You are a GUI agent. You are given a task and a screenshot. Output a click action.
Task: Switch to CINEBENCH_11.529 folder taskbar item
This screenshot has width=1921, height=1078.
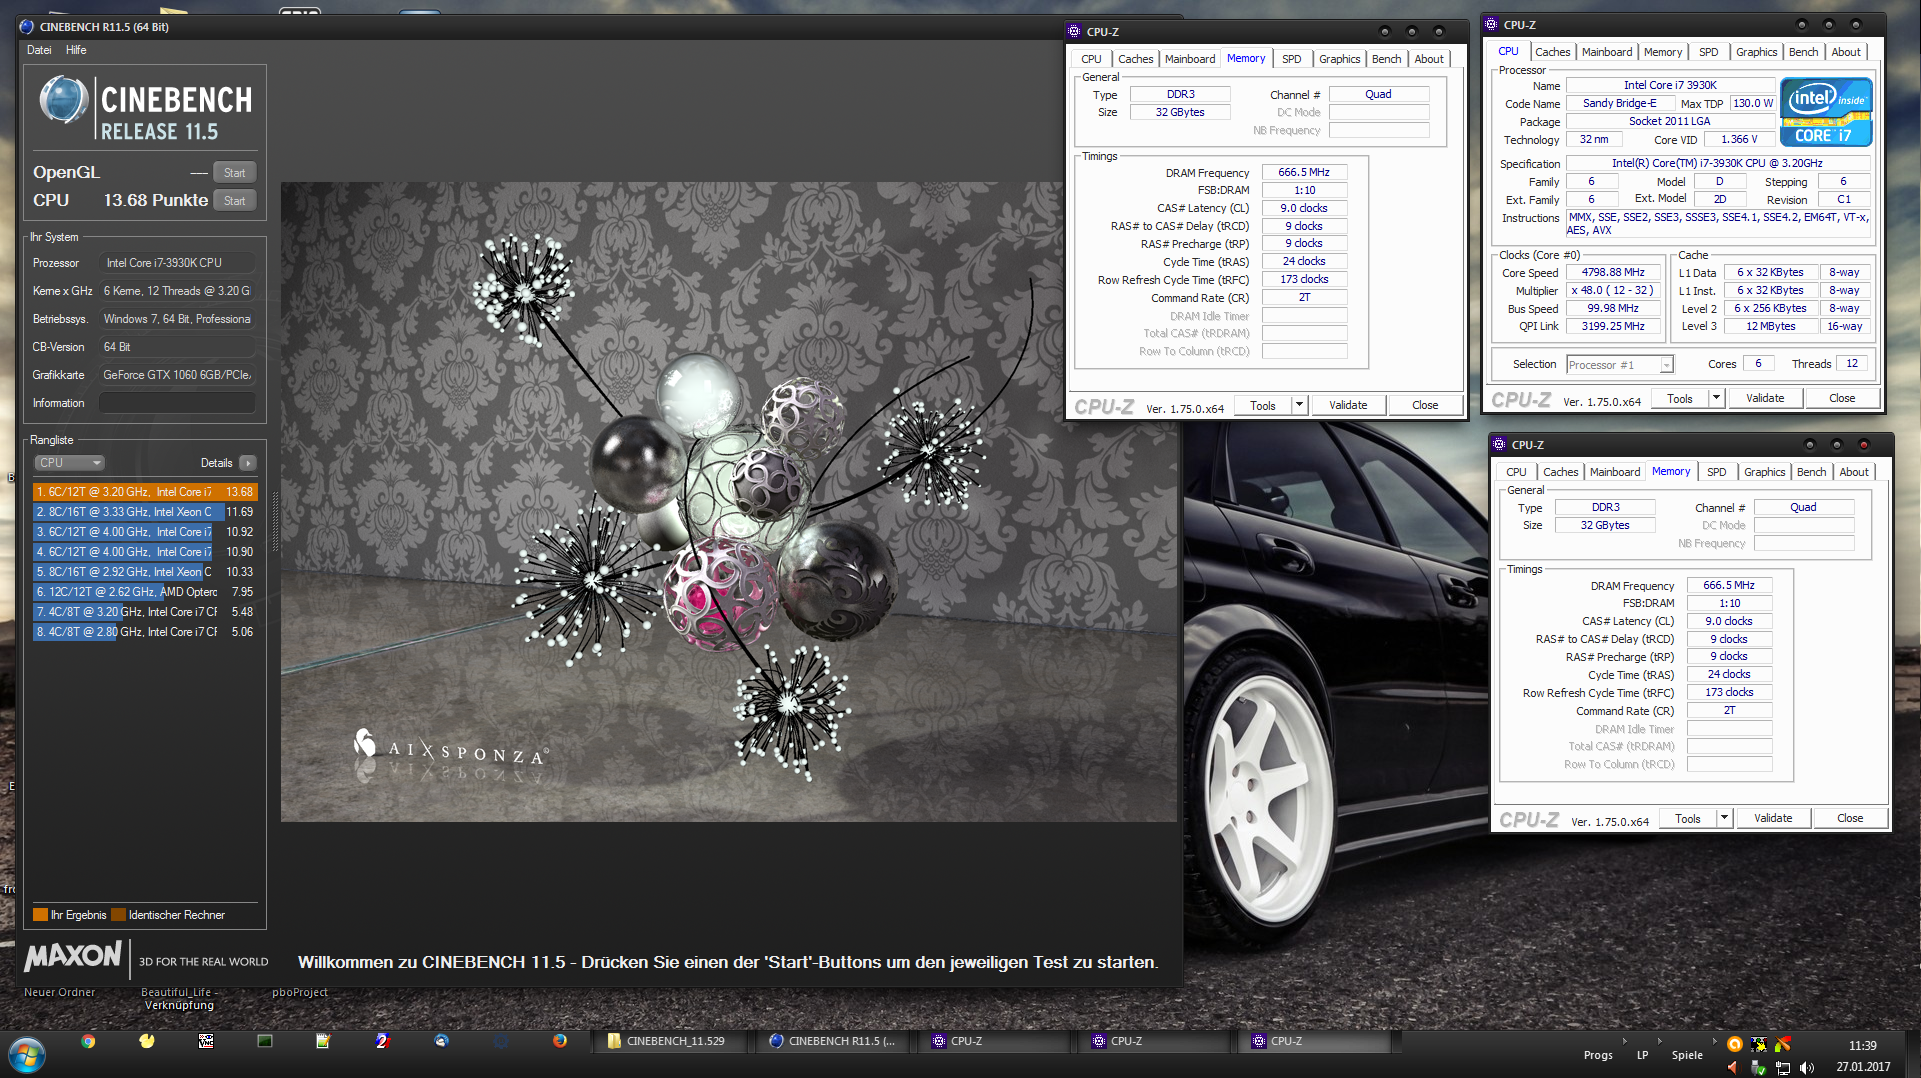pos(672,1041)
